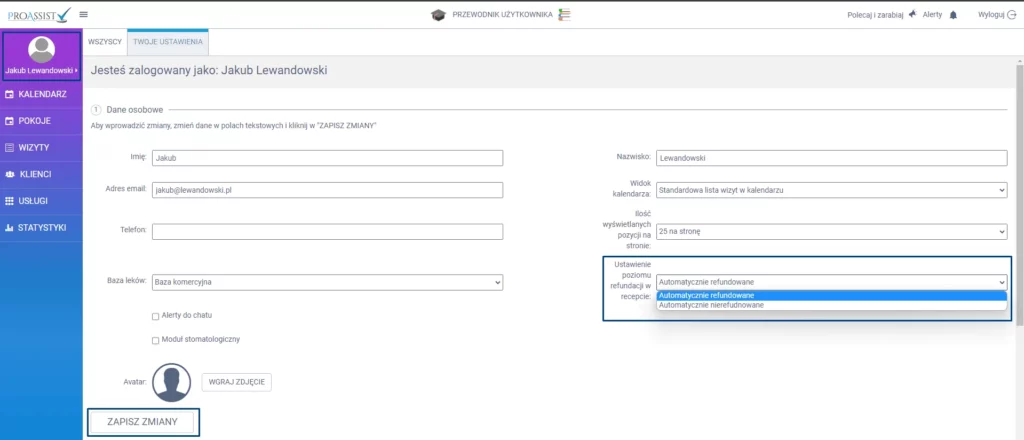Open the Widok kalendarza dropdown

click(x=831, y=190)
